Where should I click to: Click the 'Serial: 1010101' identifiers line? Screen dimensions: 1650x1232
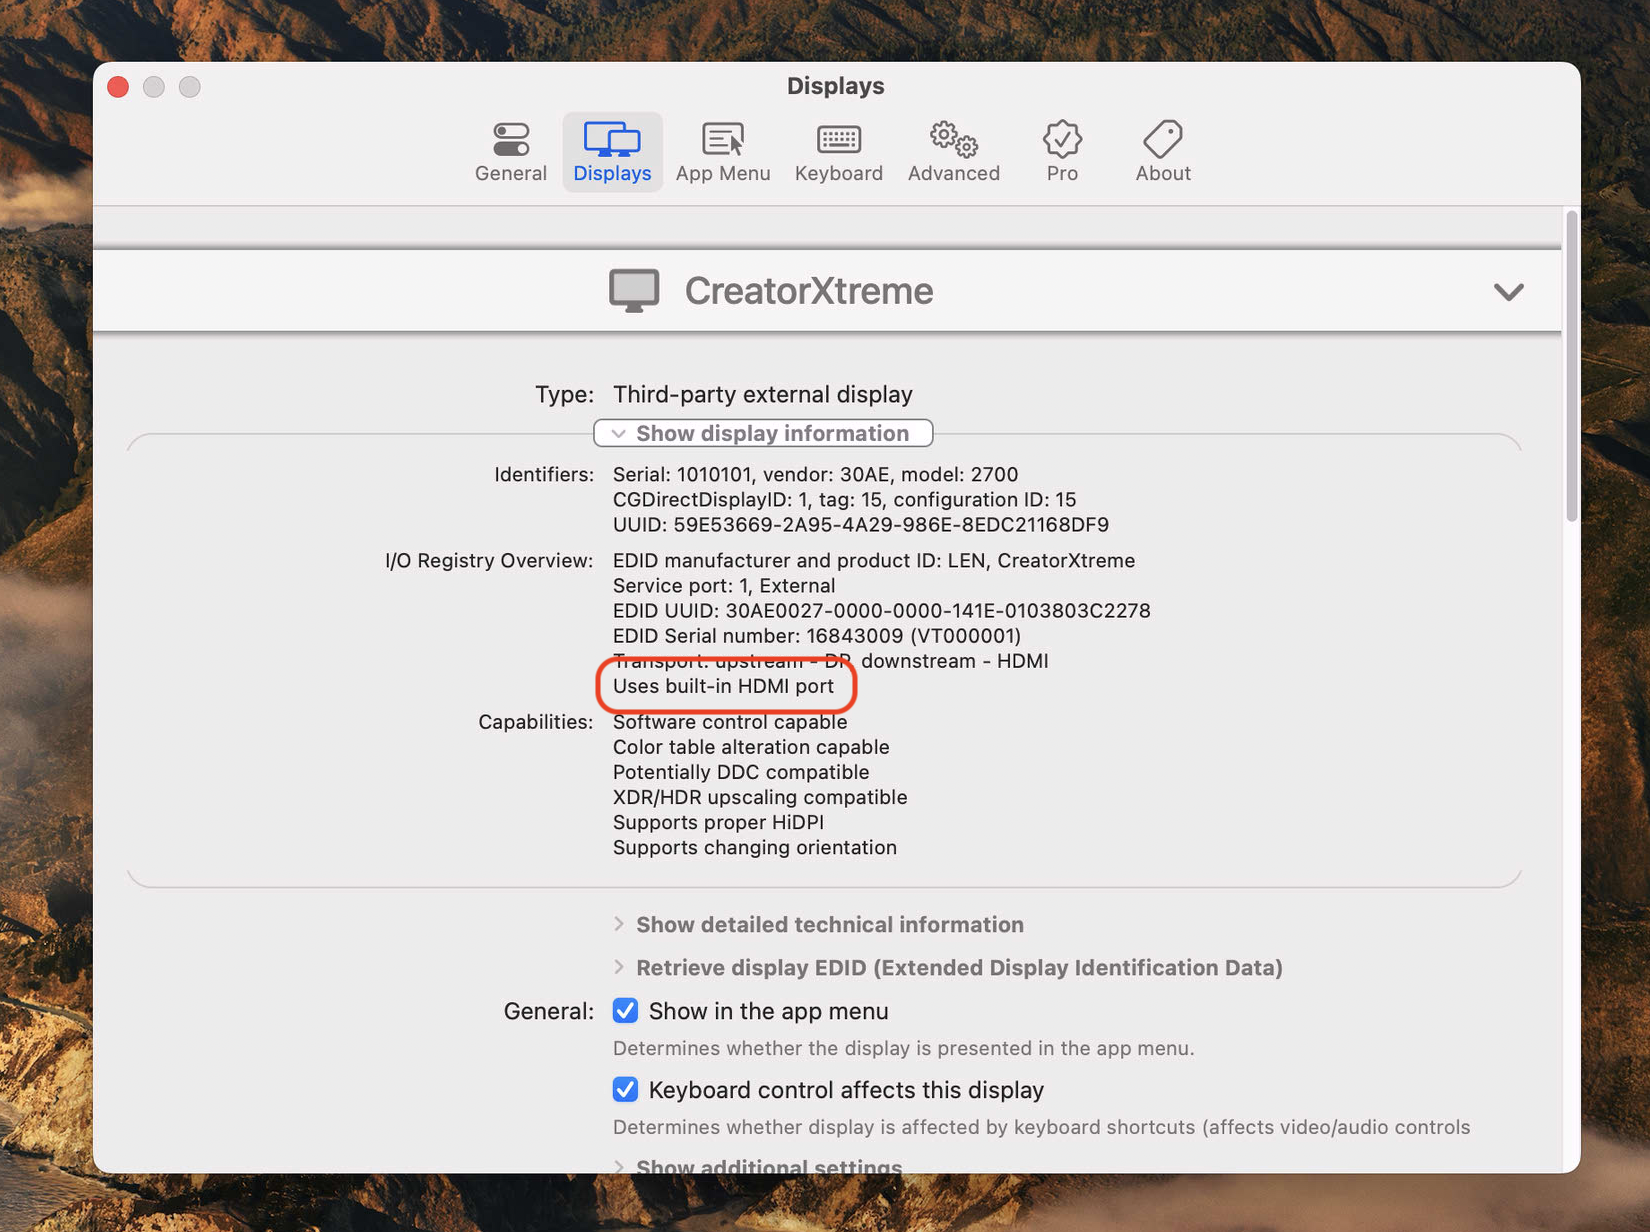coord(815,474)
